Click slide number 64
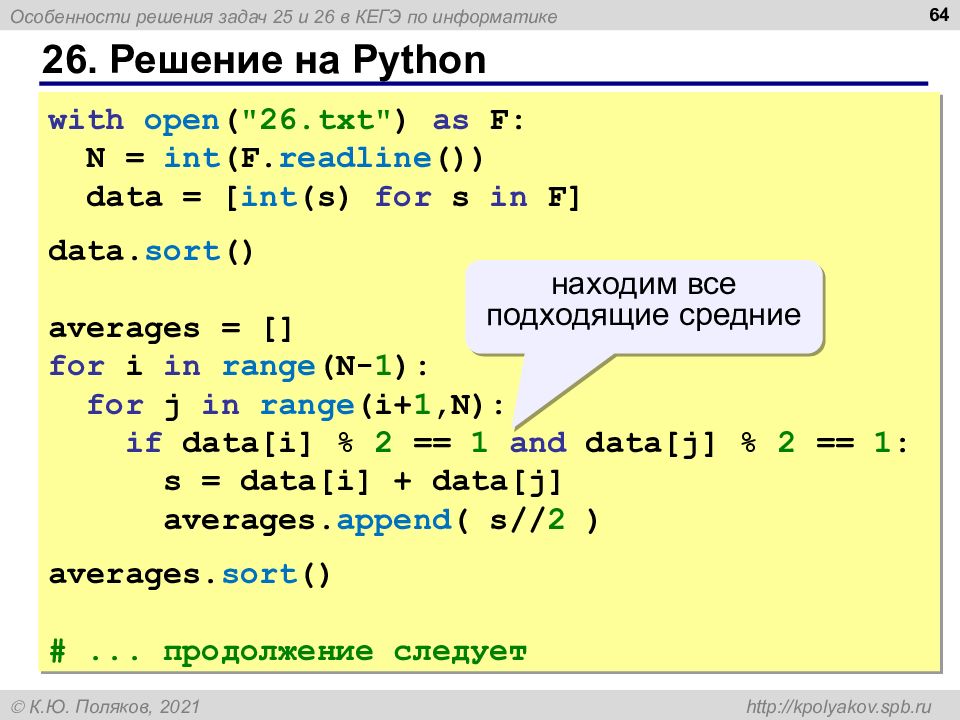This screenshot has height=720, width=960. tap(939, 15)
